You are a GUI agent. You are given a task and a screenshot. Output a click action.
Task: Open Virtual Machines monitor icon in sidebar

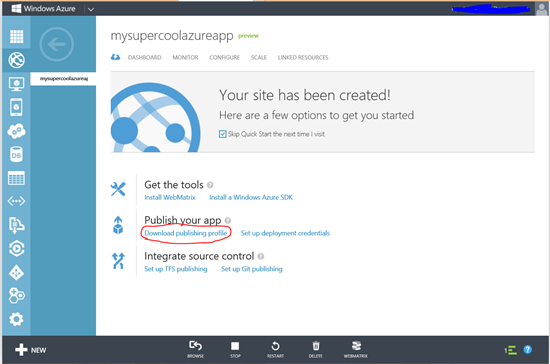pos(16,84)
